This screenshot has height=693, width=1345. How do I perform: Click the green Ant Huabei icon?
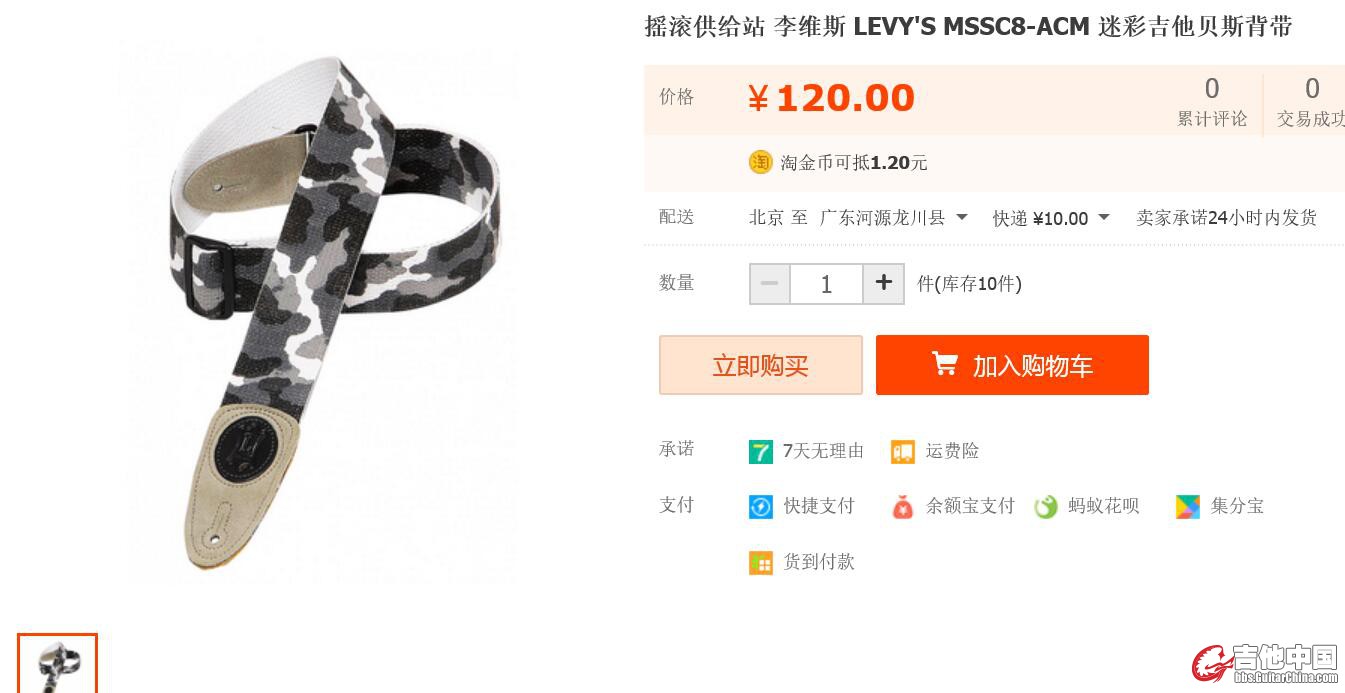(1045, 507)
